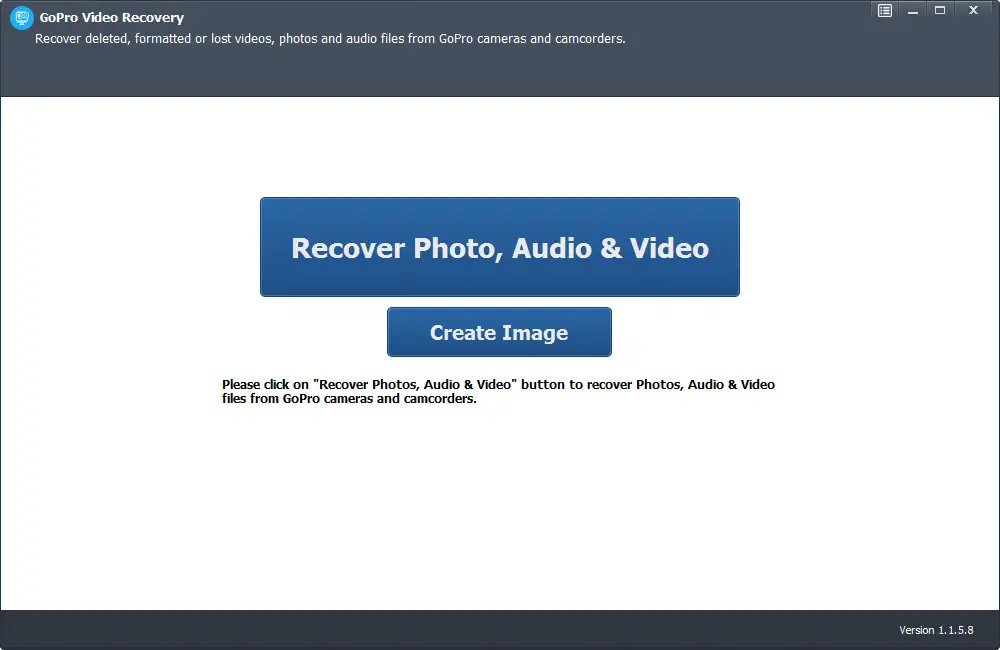Click the 'Please click on' instruction text
Screen dimensions: 1000x650
tap(498, 392)
